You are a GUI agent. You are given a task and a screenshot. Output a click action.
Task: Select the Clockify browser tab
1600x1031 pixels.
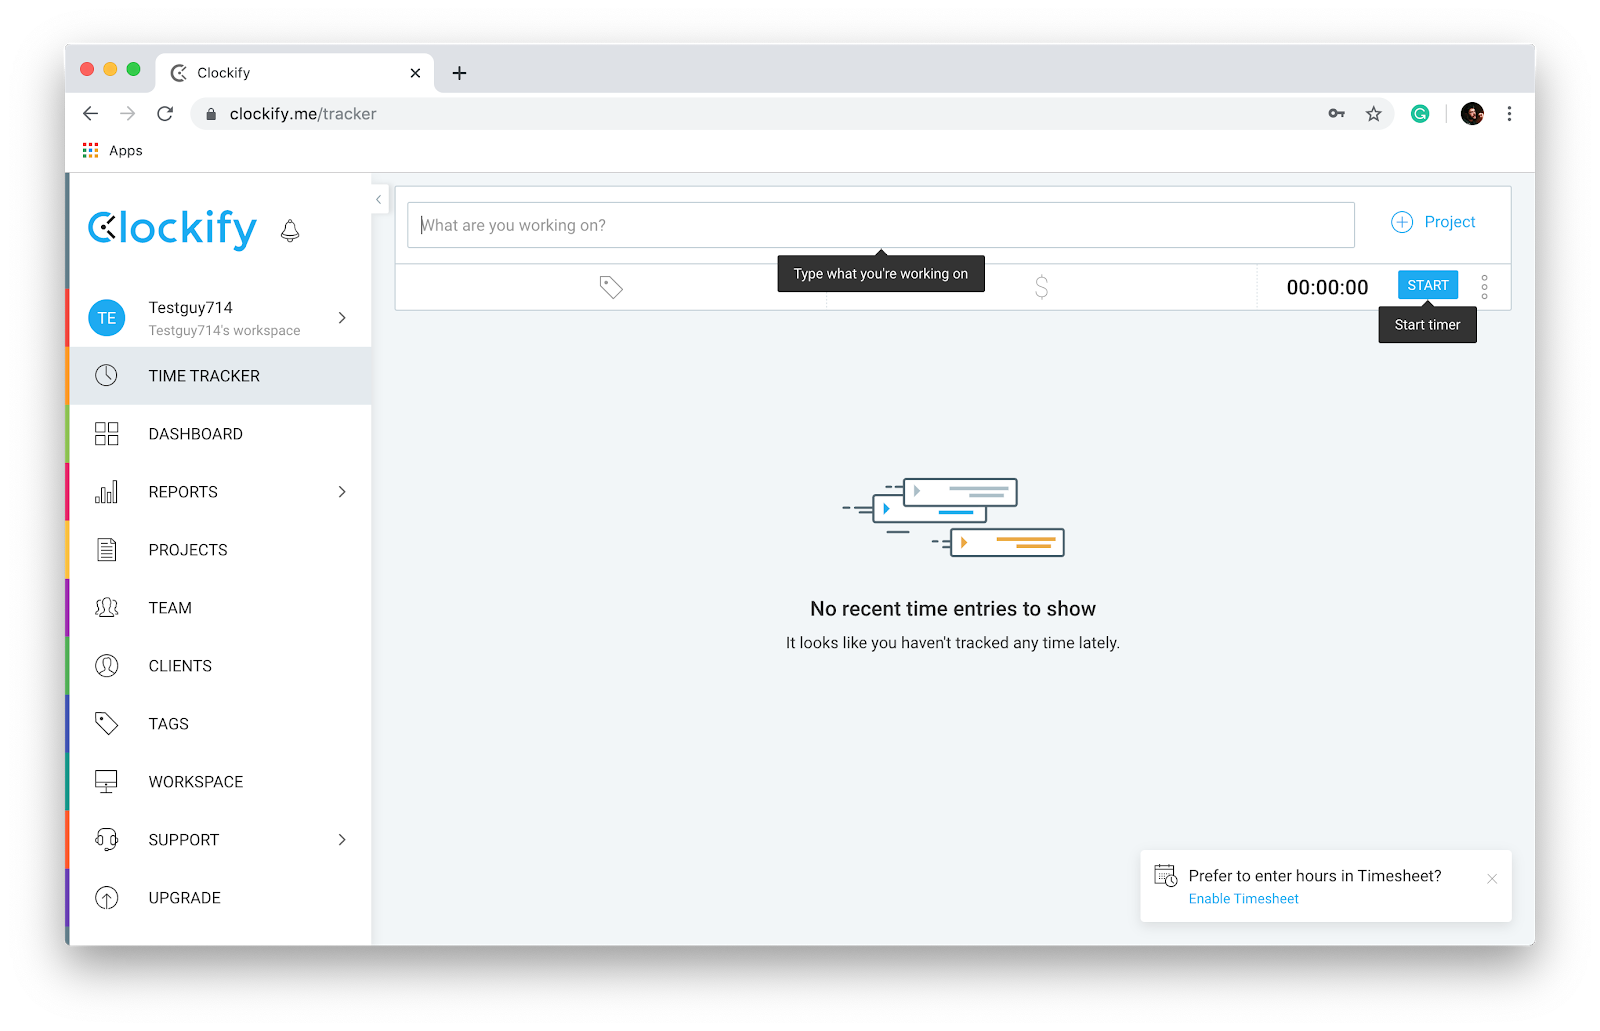pos(295,73)
